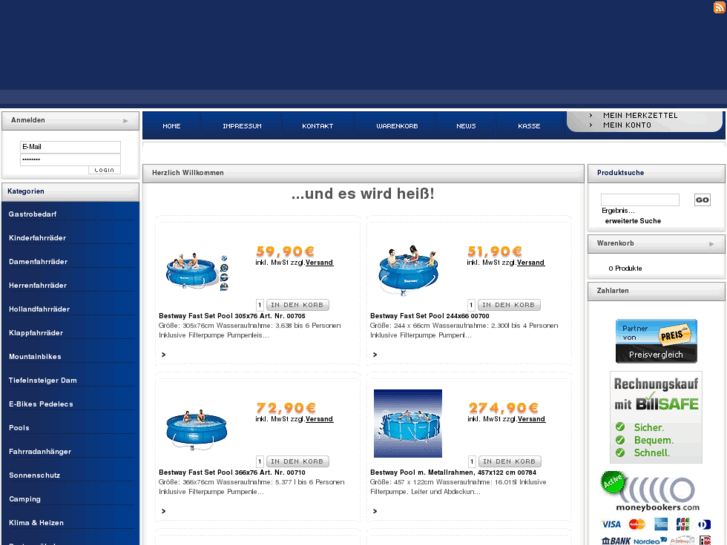
Task: Open Versand link under 51,90€
Action: pyautogui.click(x=530, y=263)
